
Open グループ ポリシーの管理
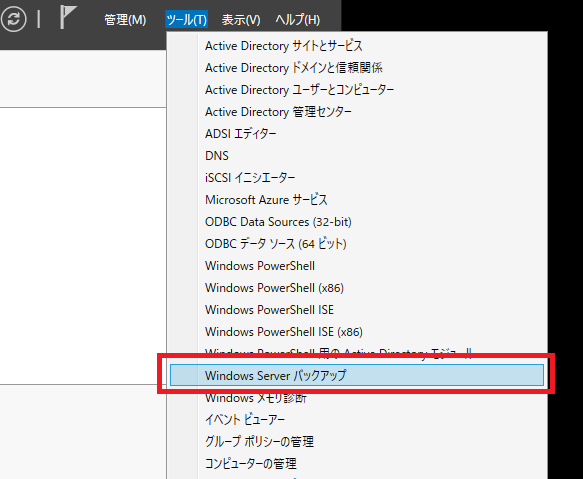[x=357, y=441]
